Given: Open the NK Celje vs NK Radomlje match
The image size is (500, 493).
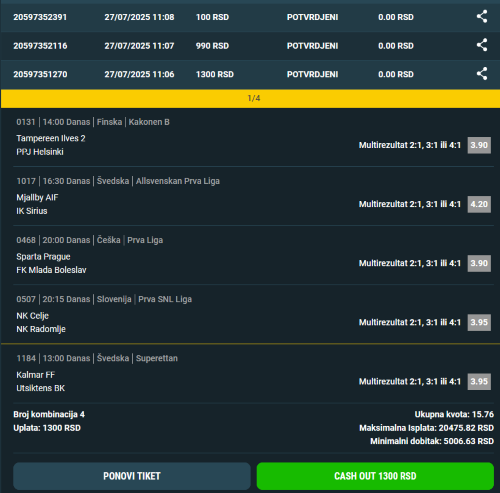Looking at the screenshot, I should [41, 322].
